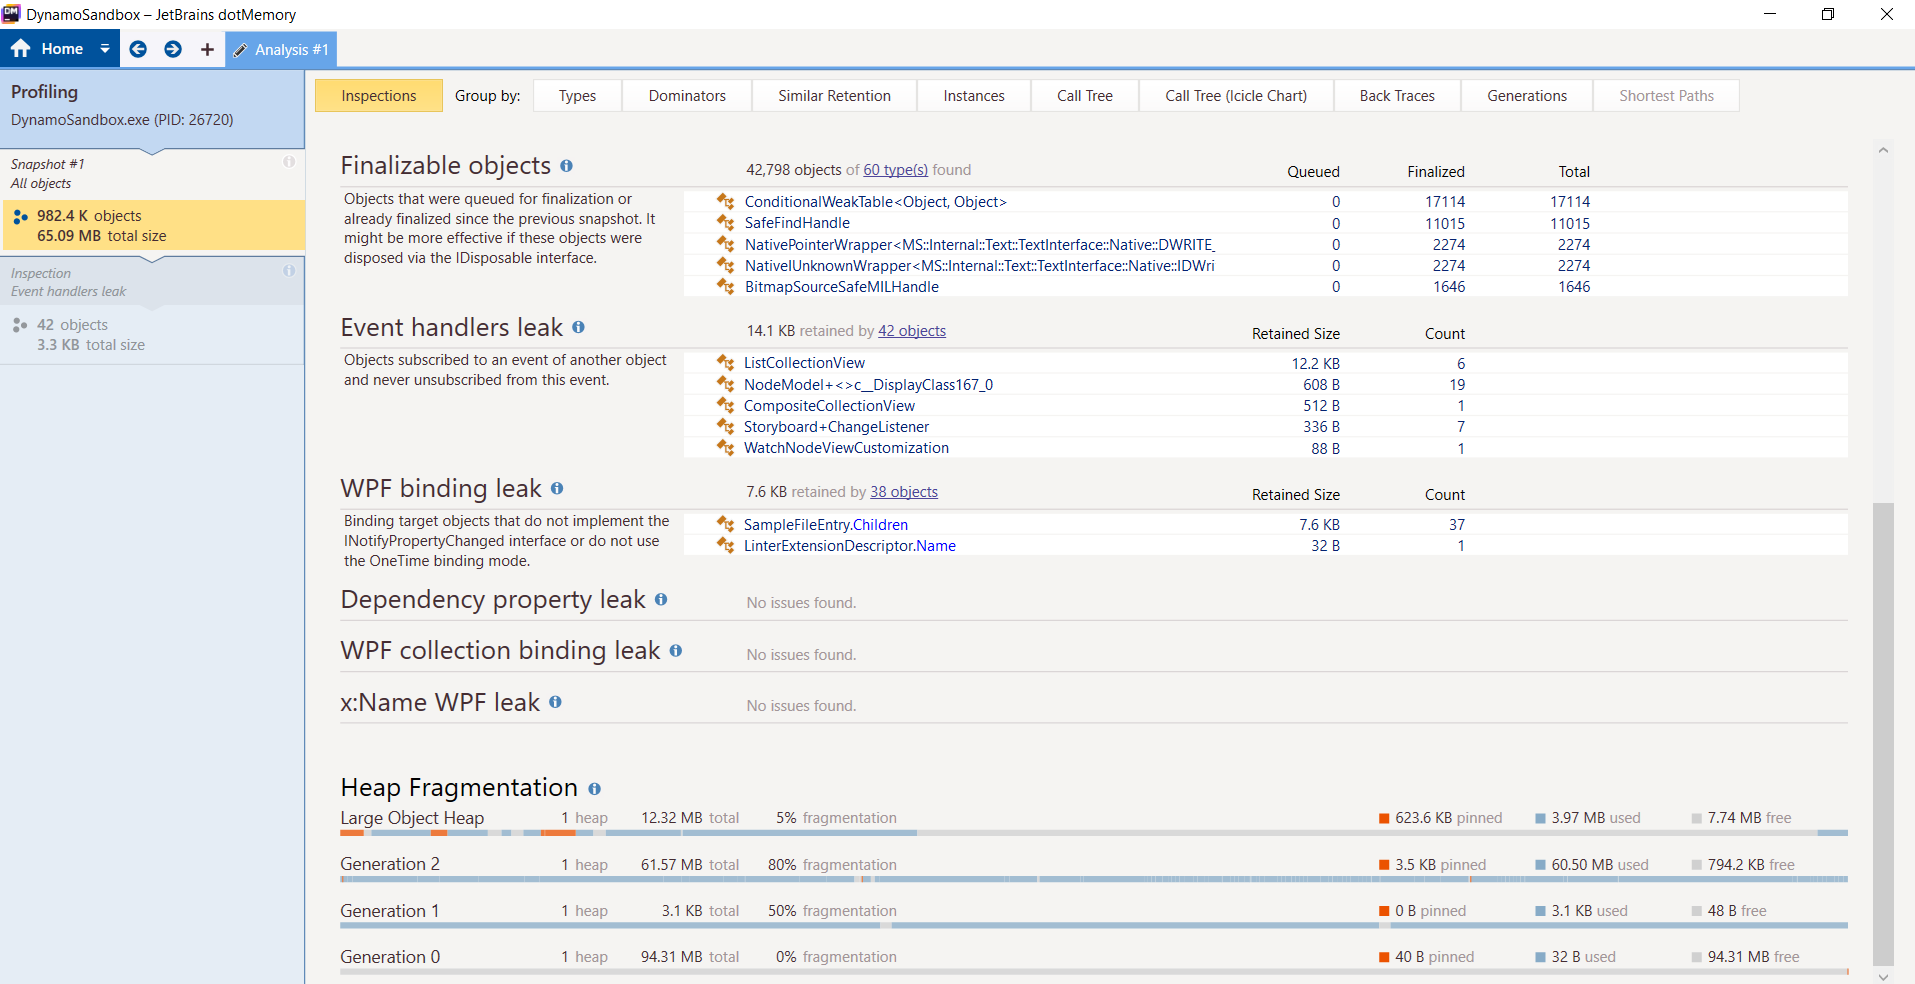This screenshot has width=1915, height=984.
Task: Select the 42 objects inspection set
Action: click(x=152, y=334)
